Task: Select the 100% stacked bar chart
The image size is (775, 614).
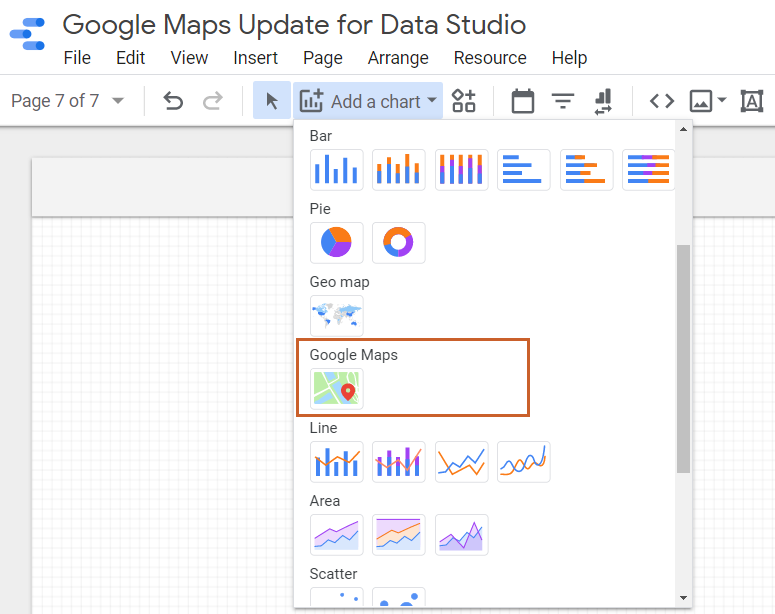Action: (x=648, y=170)
